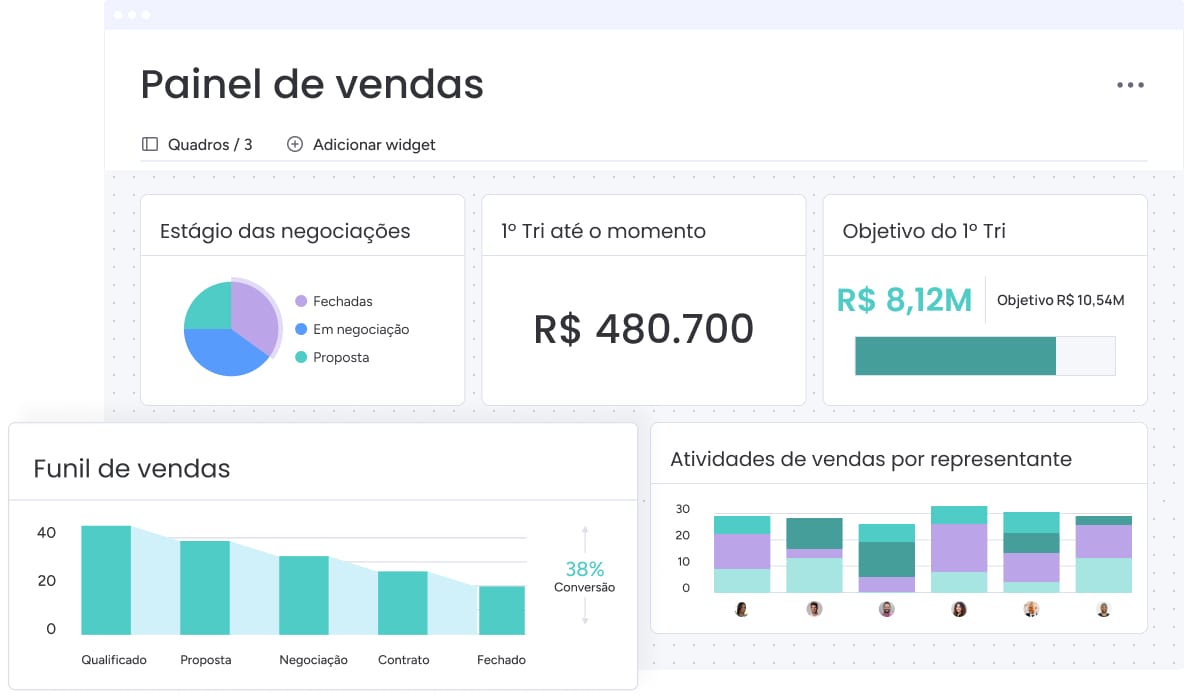This screenshot has width=1184, height=699.
Task: Click the "Painel de vendas" title to edit
Action: click(x=311, y=84)
